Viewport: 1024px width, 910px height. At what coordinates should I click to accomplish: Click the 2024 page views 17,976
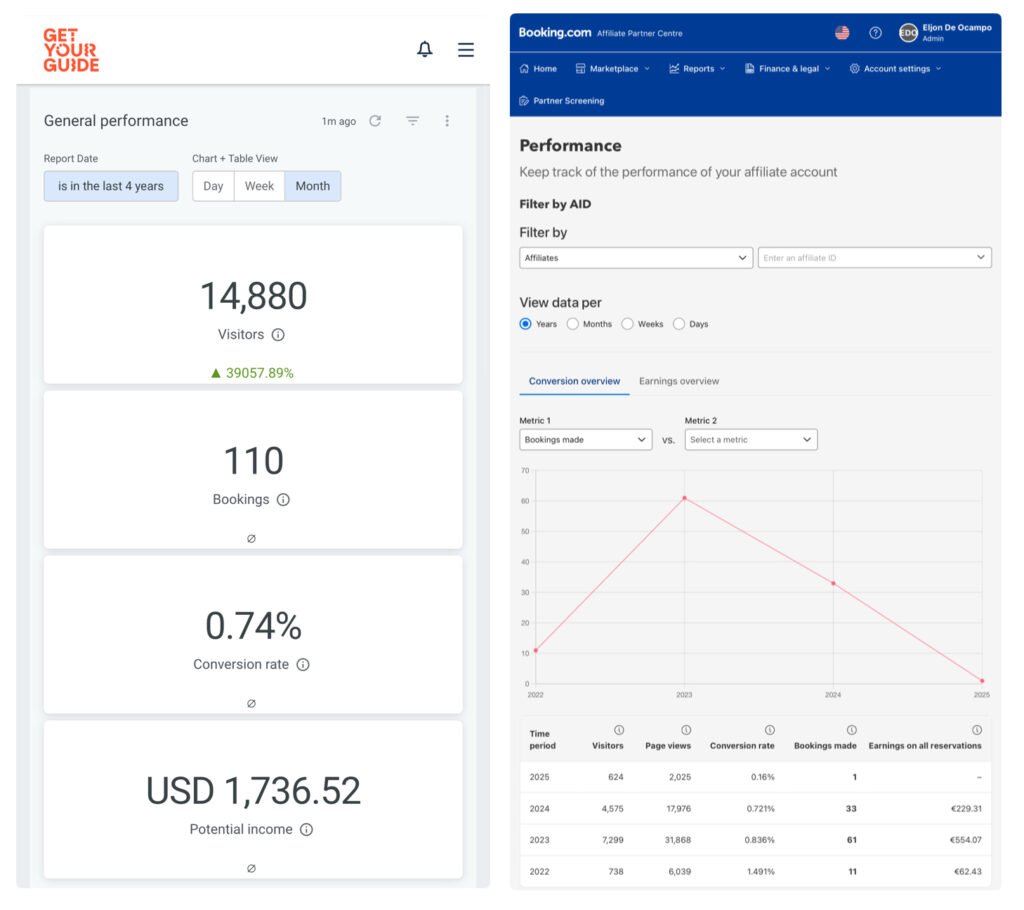pyautogui.click(x=679, y=809)
